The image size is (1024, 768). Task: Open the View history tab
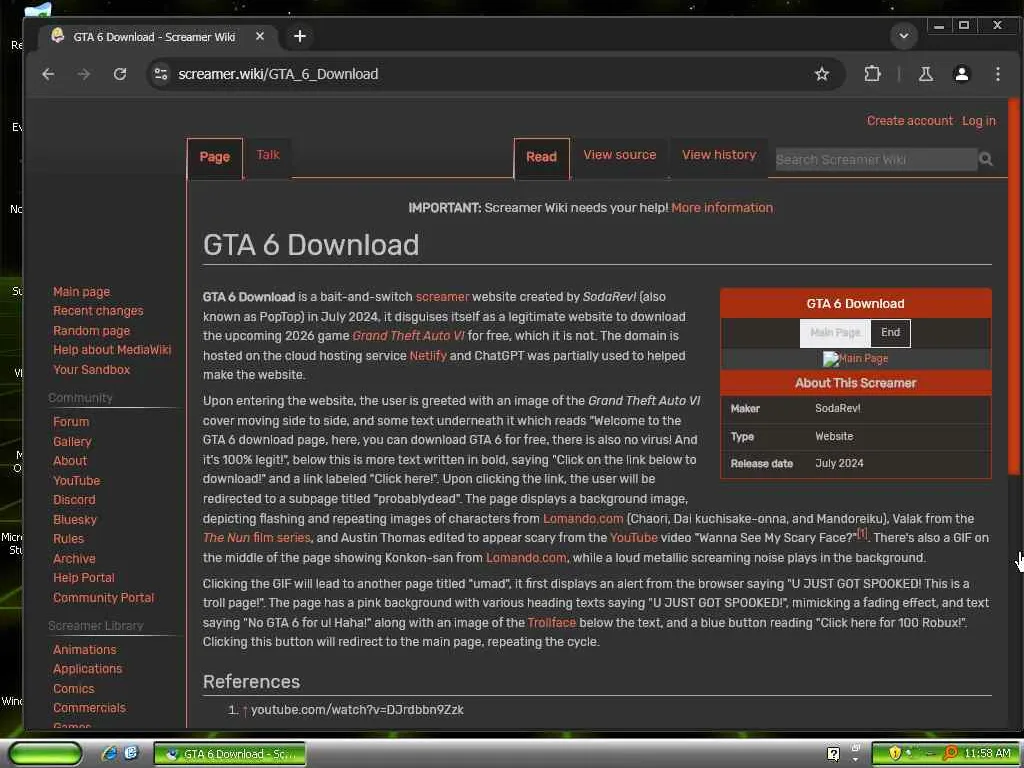click(x=719, y=155)
